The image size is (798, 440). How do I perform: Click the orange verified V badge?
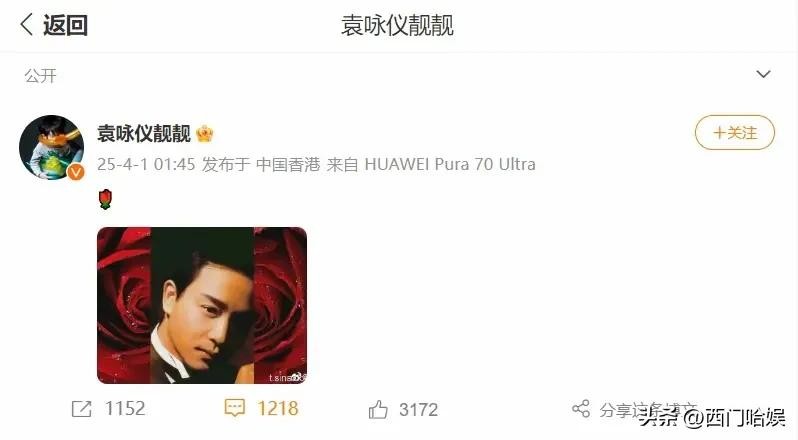pos(76,172)
